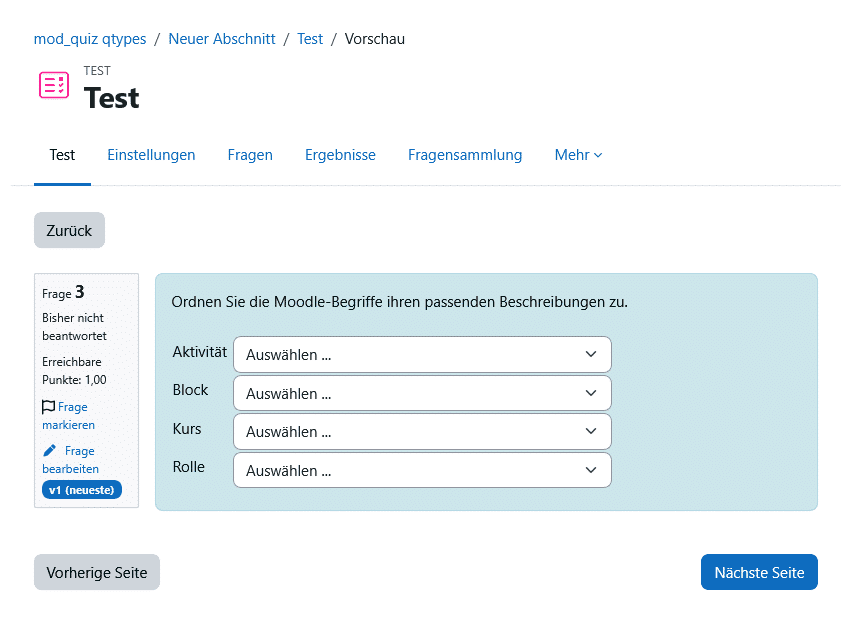Open the Fragen tab

pos(250,155)
